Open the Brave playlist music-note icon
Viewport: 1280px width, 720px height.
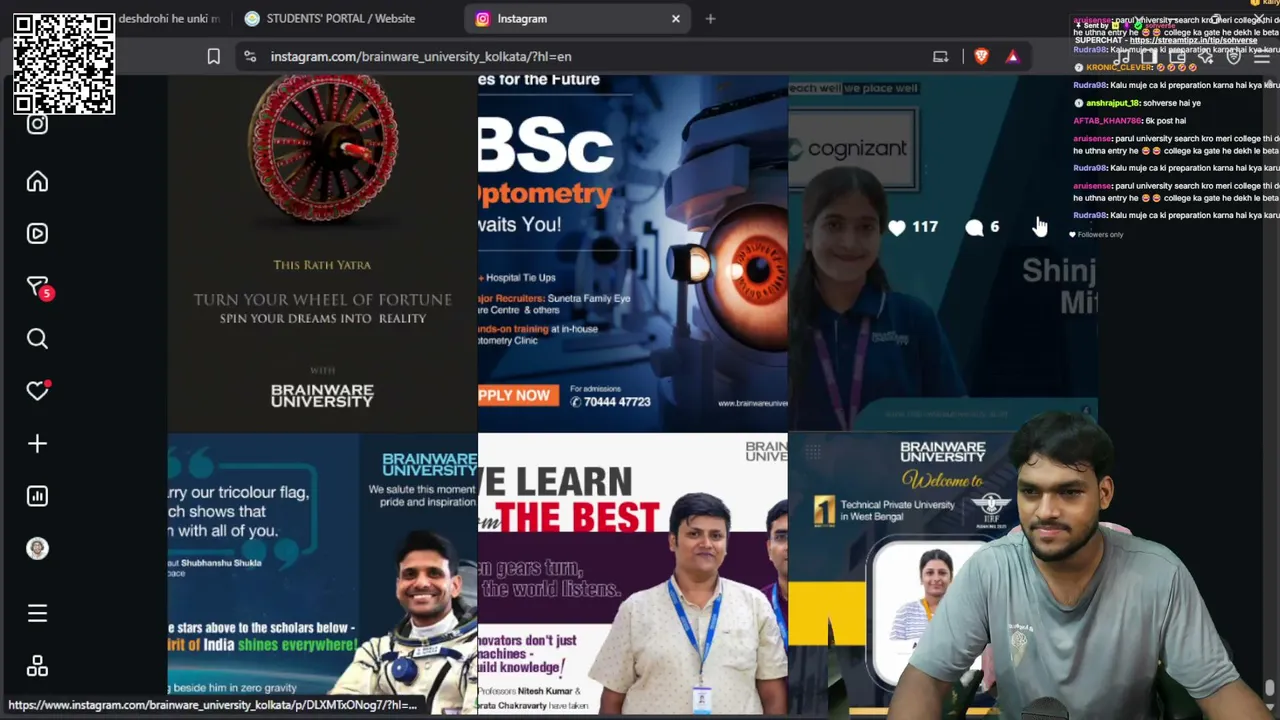(1121, 57)
